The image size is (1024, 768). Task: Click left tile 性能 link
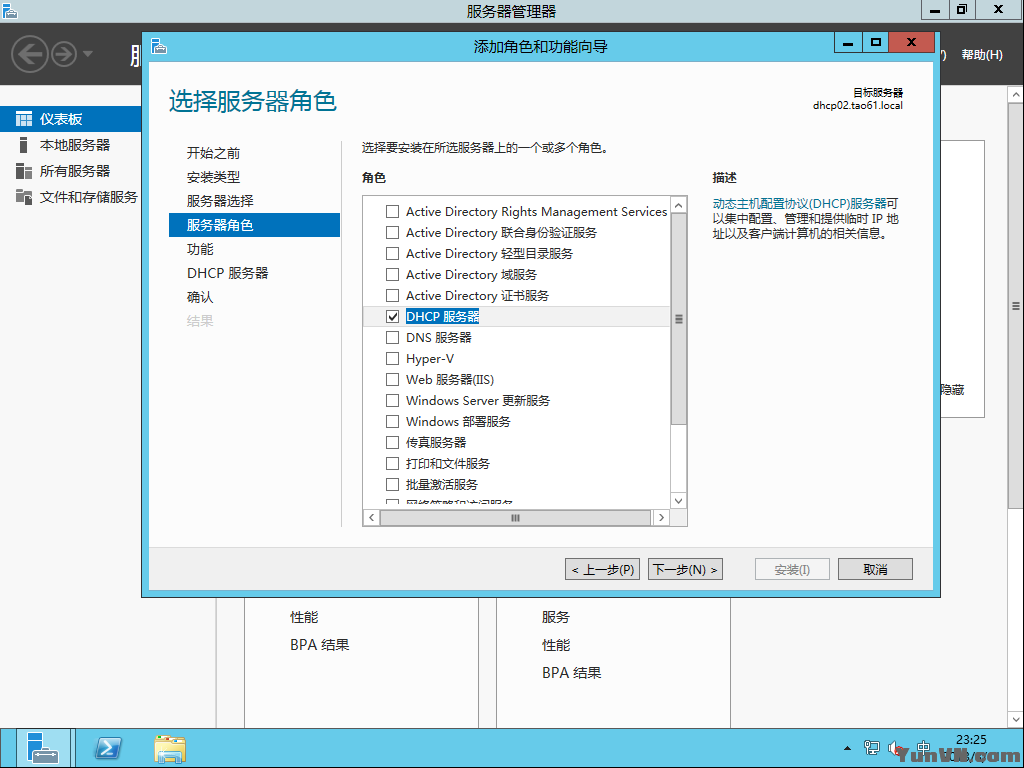304,617
